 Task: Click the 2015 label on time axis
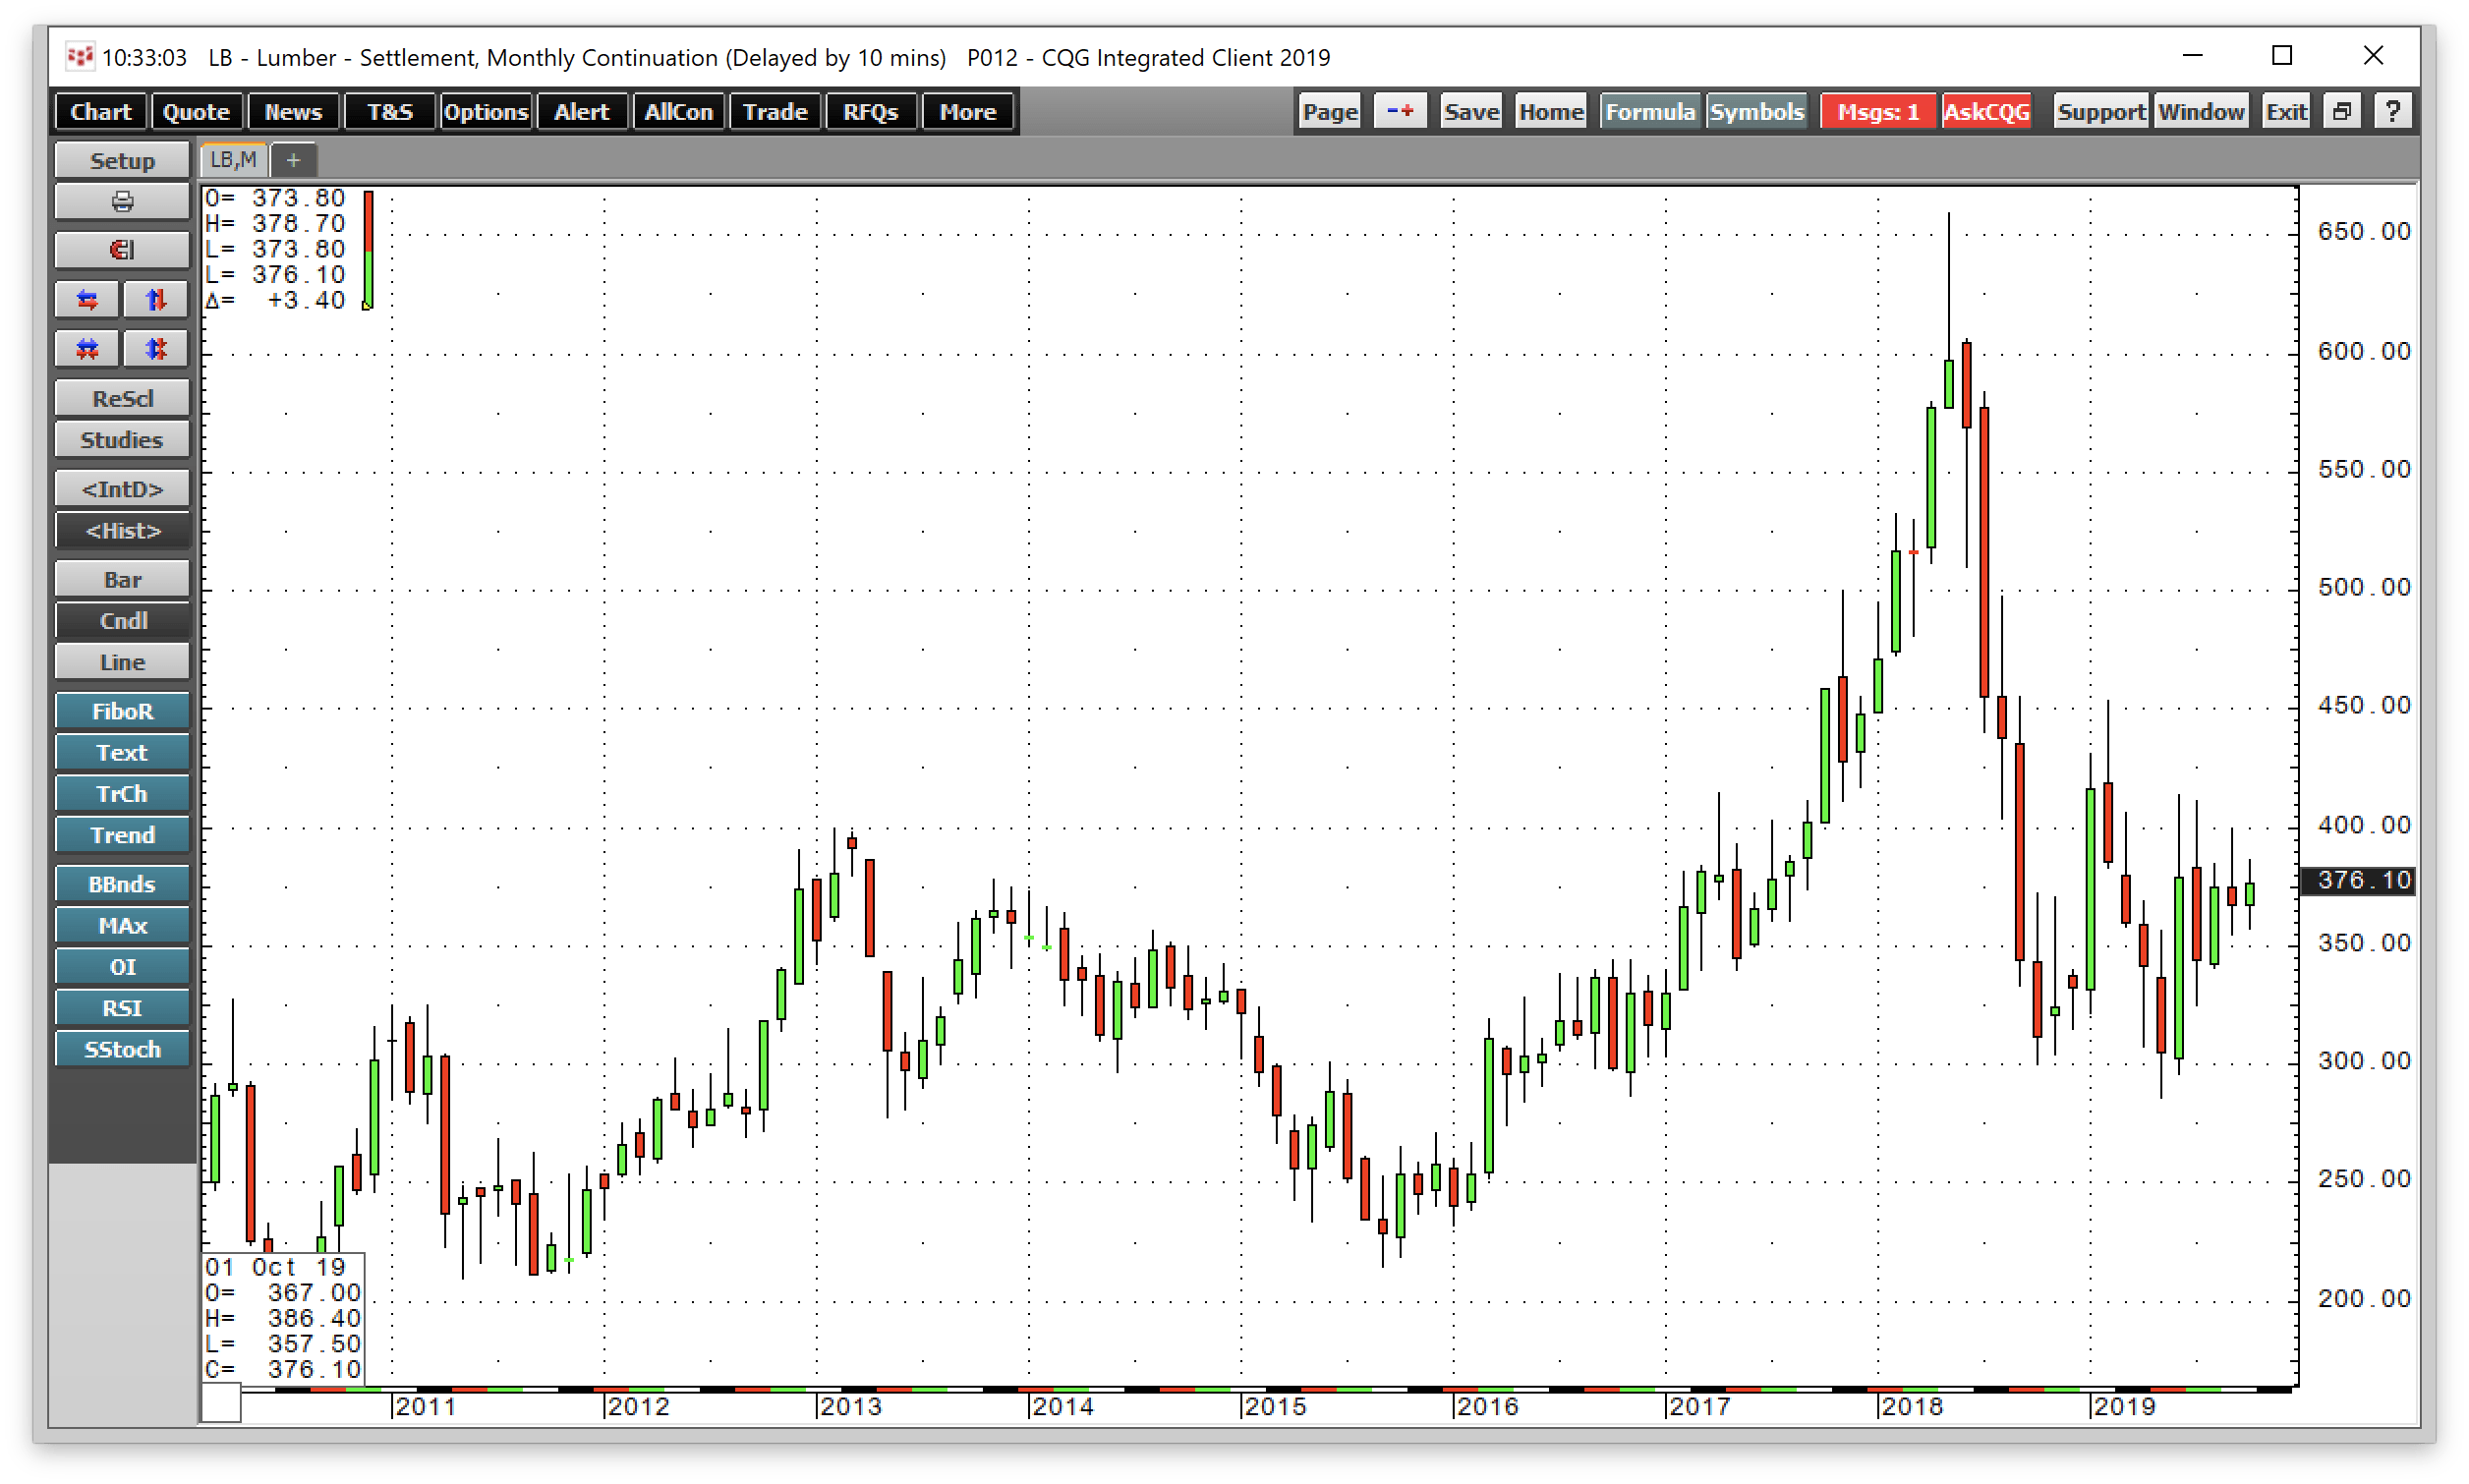click(1275, 1407)
